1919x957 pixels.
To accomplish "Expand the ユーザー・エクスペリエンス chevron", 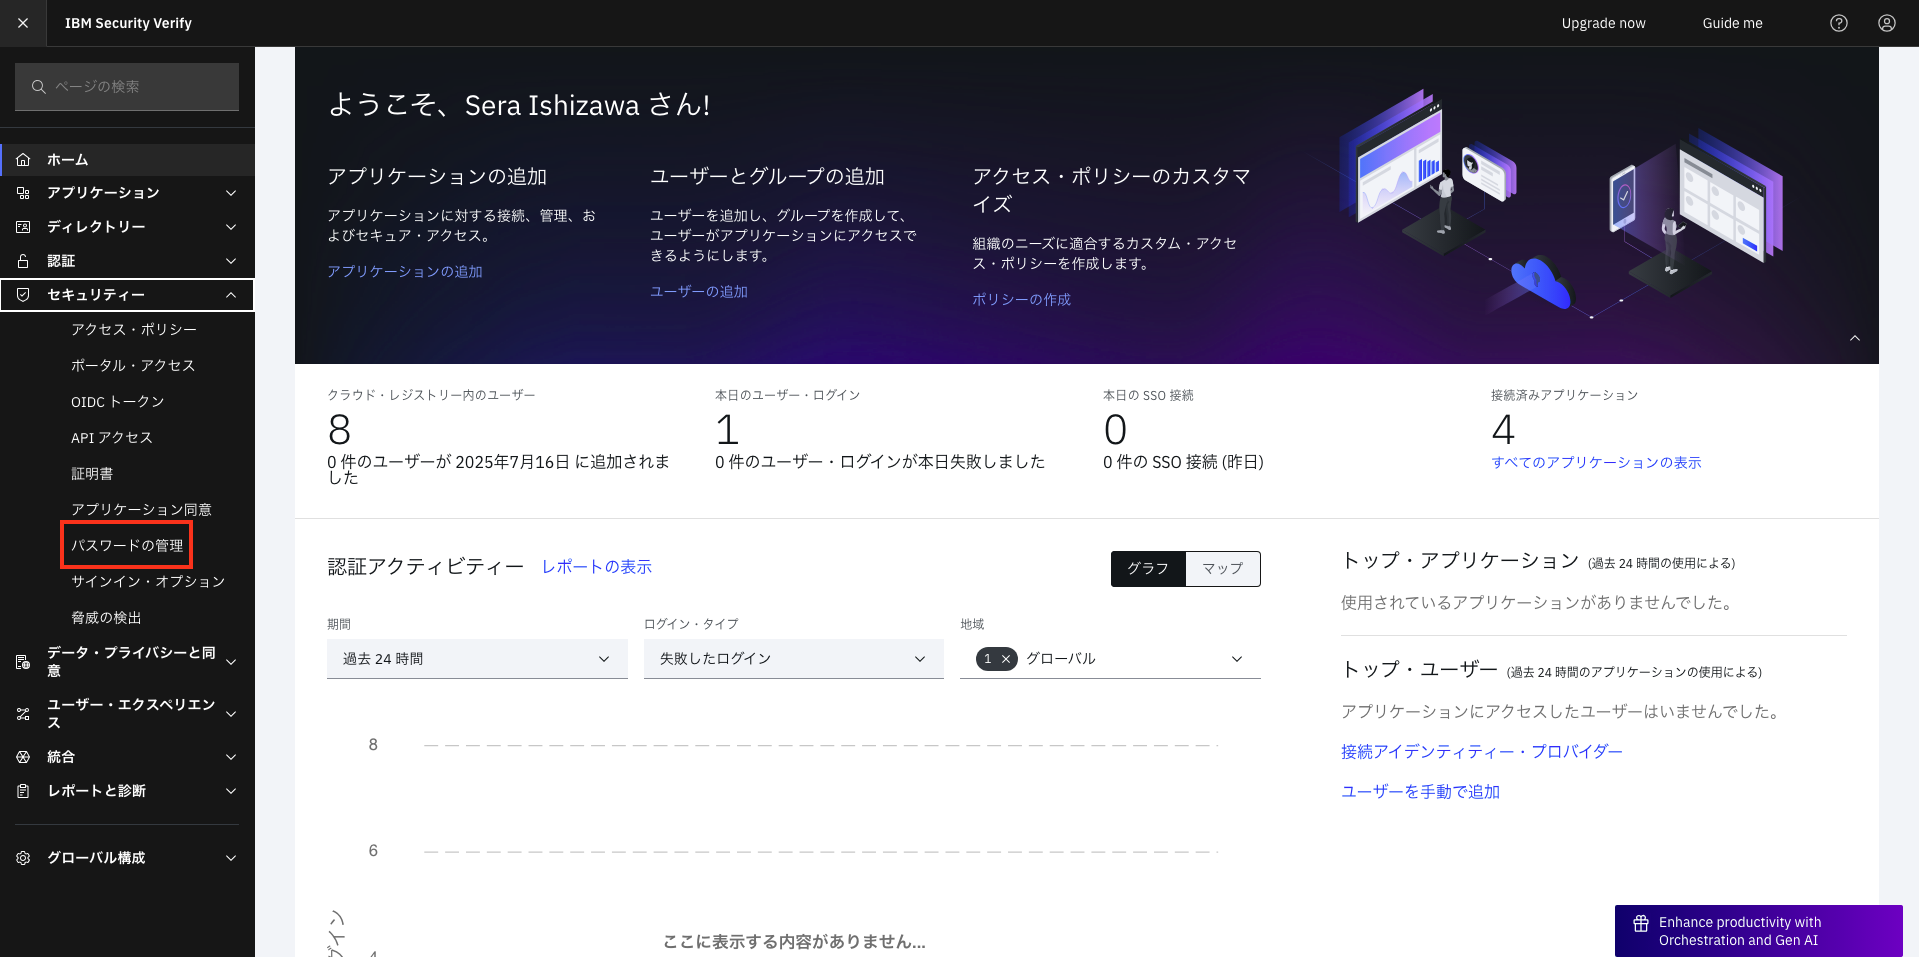I will click(231, 714).
